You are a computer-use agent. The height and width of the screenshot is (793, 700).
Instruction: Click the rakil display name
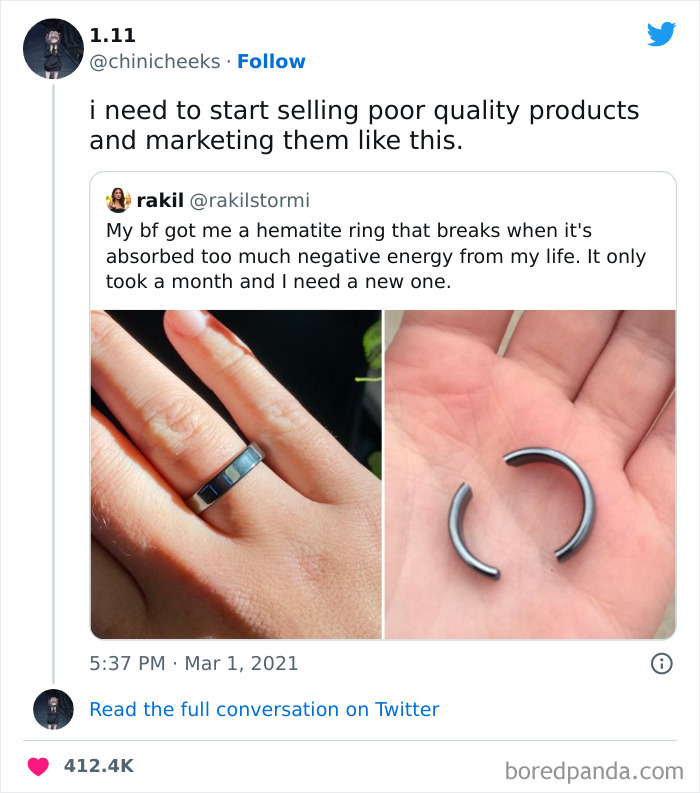tap(158, 201)
